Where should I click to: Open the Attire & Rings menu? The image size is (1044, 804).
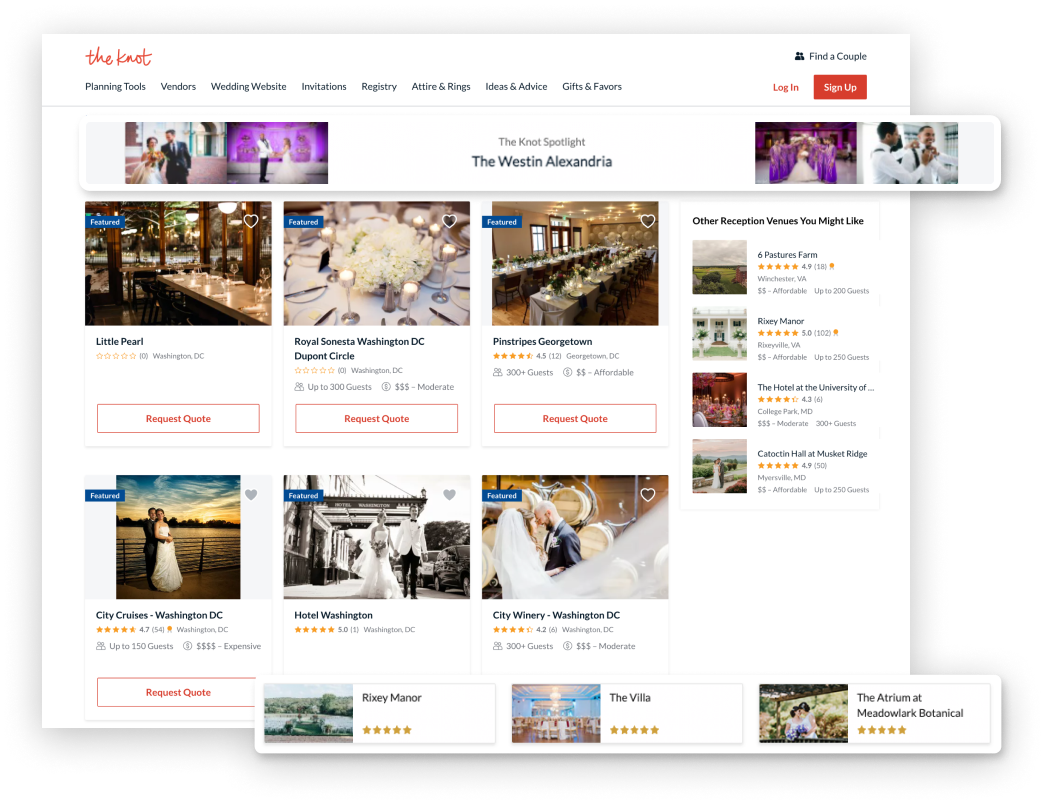click(441, 87)
